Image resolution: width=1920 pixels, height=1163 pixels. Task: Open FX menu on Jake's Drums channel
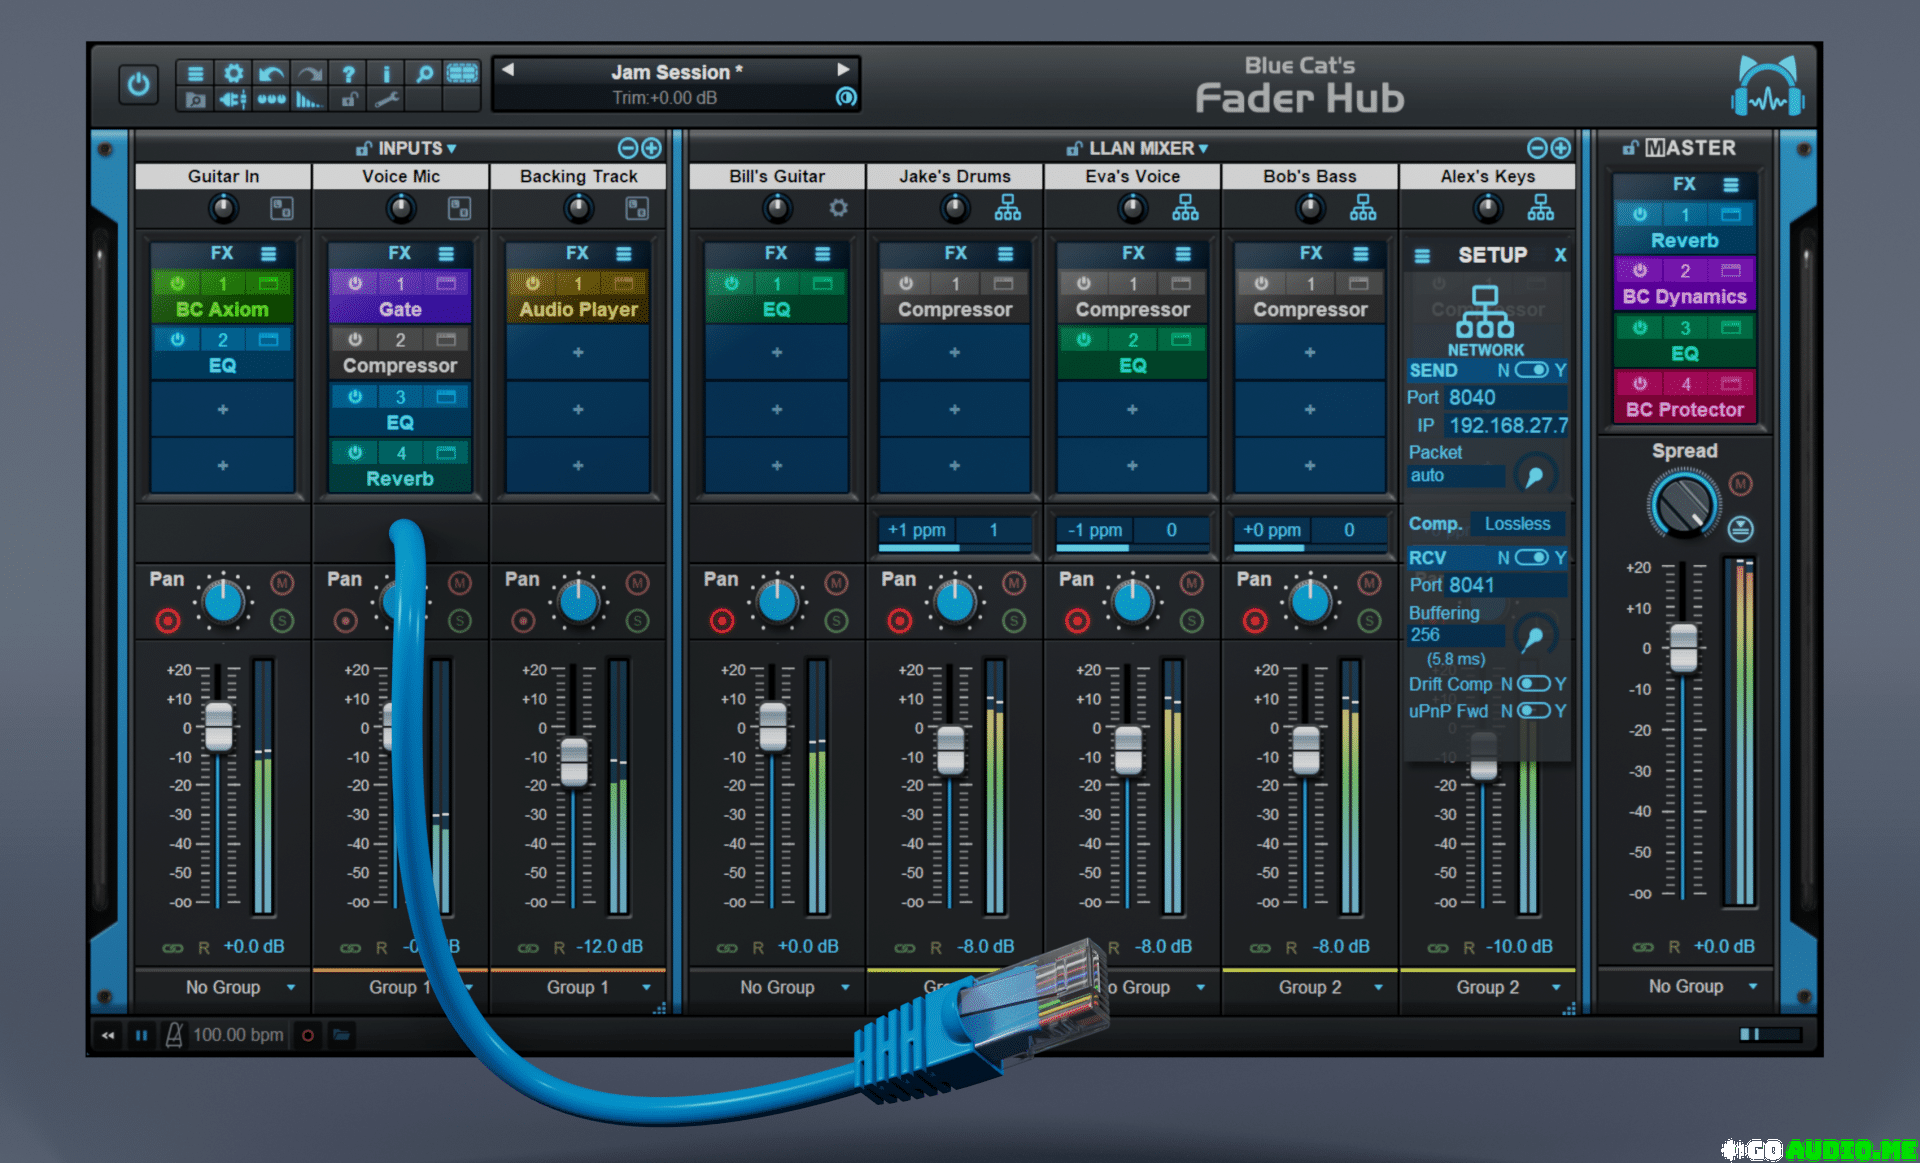1005,254
